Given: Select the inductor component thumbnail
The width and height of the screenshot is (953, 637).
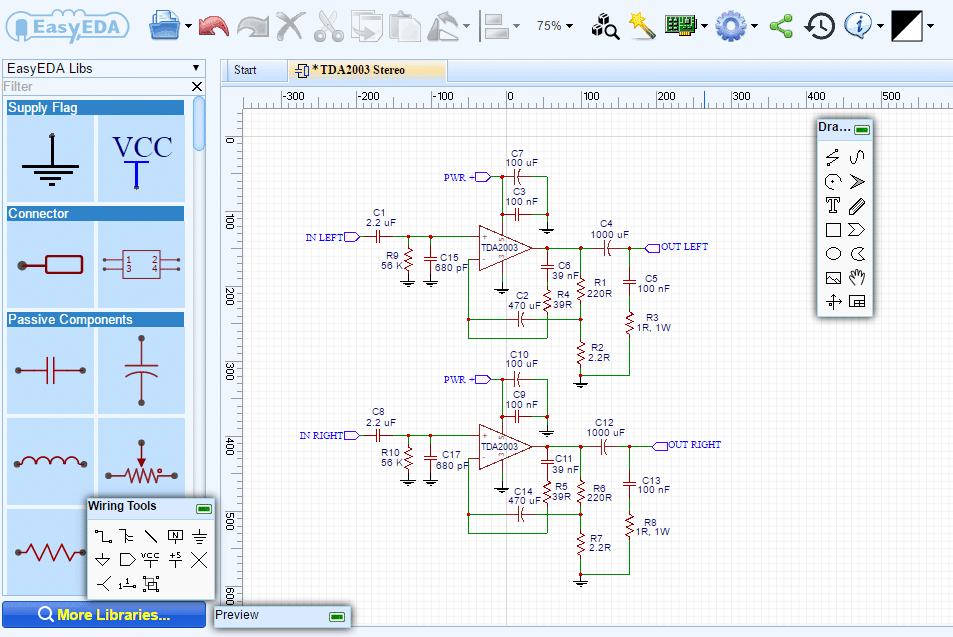Looking at the screenshot, I should [51, 462].
